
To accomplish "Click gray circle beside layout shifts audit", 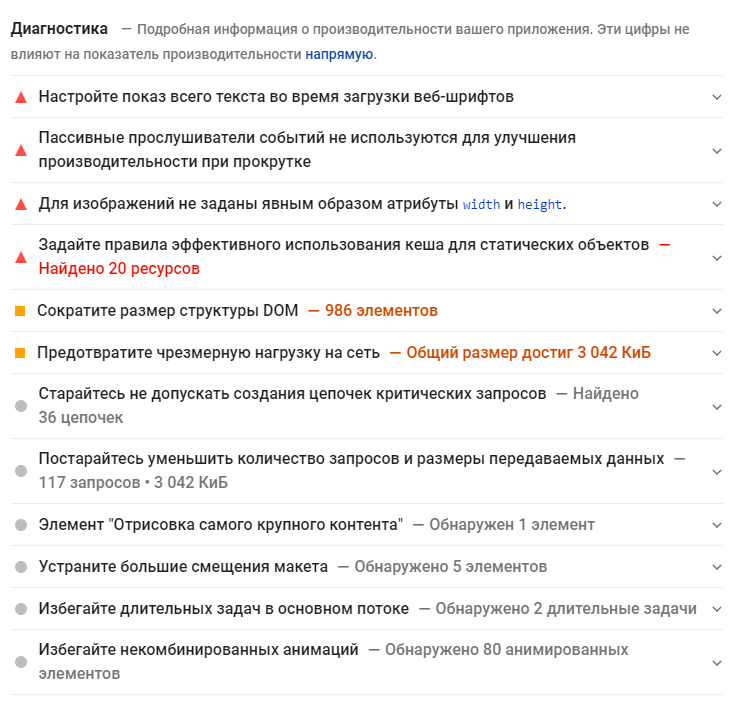I will (x=20, y=567).
